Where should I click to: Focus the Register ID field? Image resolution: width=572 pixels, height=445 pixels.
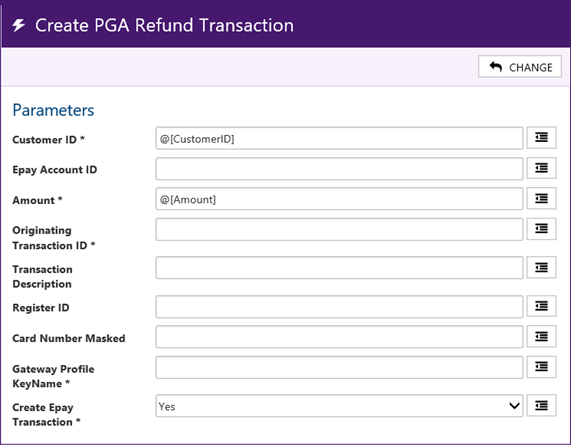point(339,307)
